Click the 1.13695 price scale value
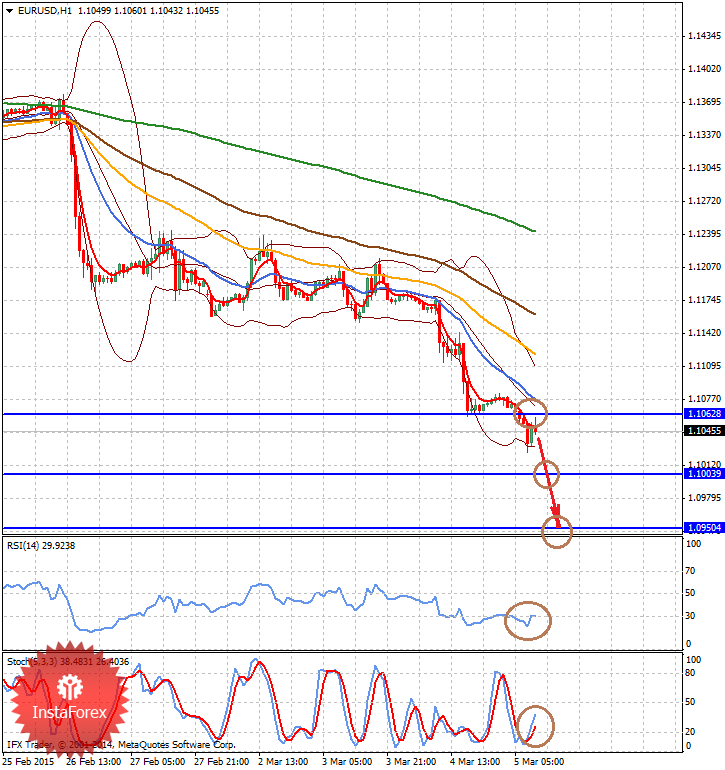 click(x=704, y=102)
